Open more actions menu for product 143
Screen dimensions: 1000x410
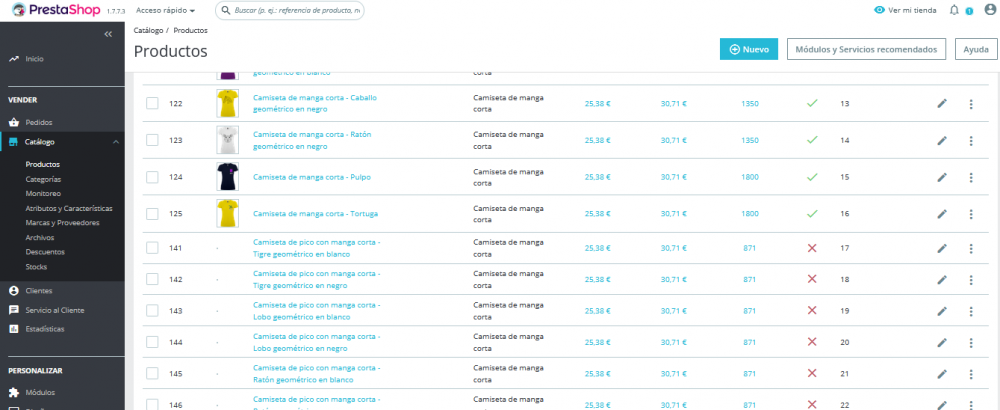tap(971, 311)
